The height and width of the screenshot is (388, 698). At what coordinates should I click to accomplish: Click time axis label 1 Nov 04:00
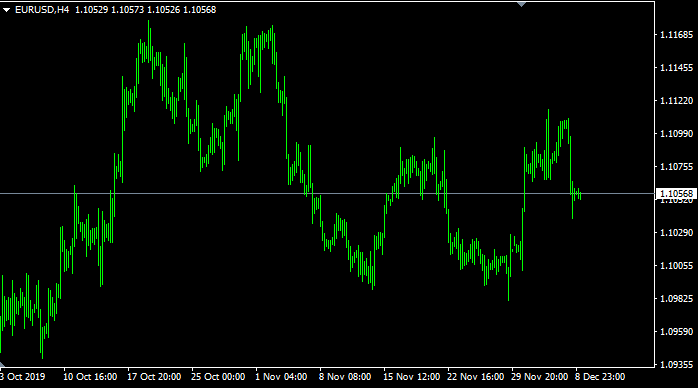pos(281,377)
